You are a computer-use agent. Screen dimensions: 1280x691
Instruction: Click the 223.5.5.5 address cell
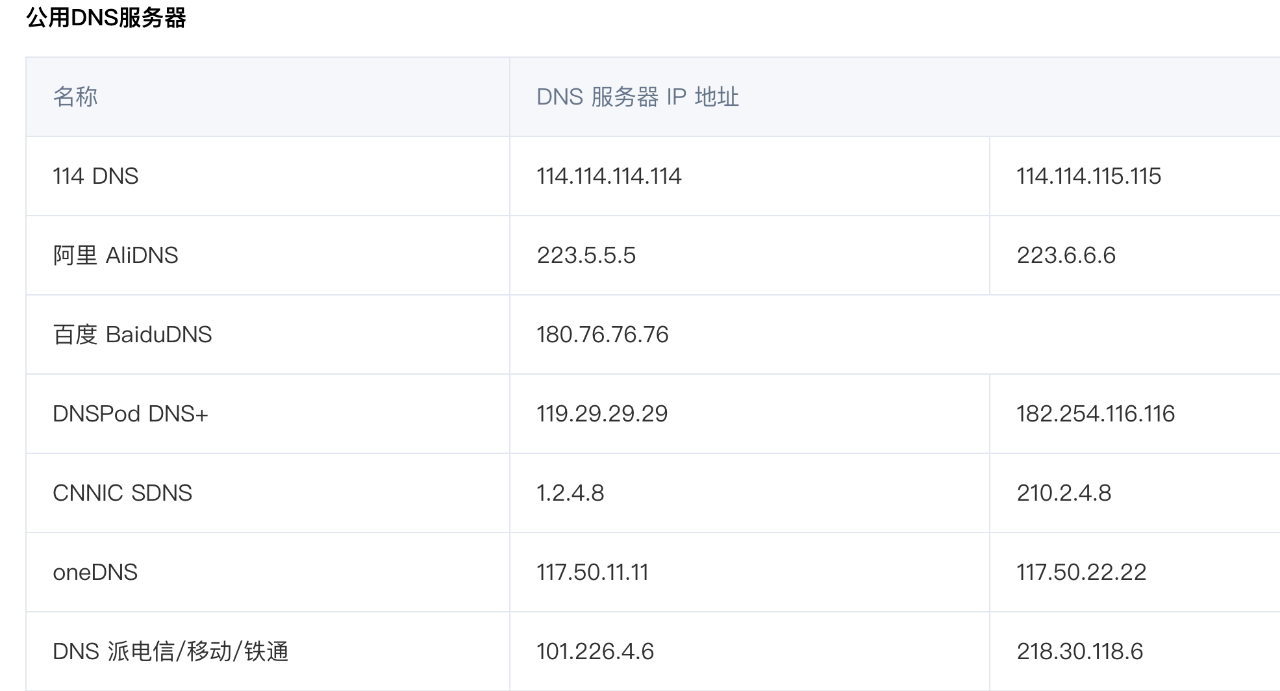tap(586, 256)
